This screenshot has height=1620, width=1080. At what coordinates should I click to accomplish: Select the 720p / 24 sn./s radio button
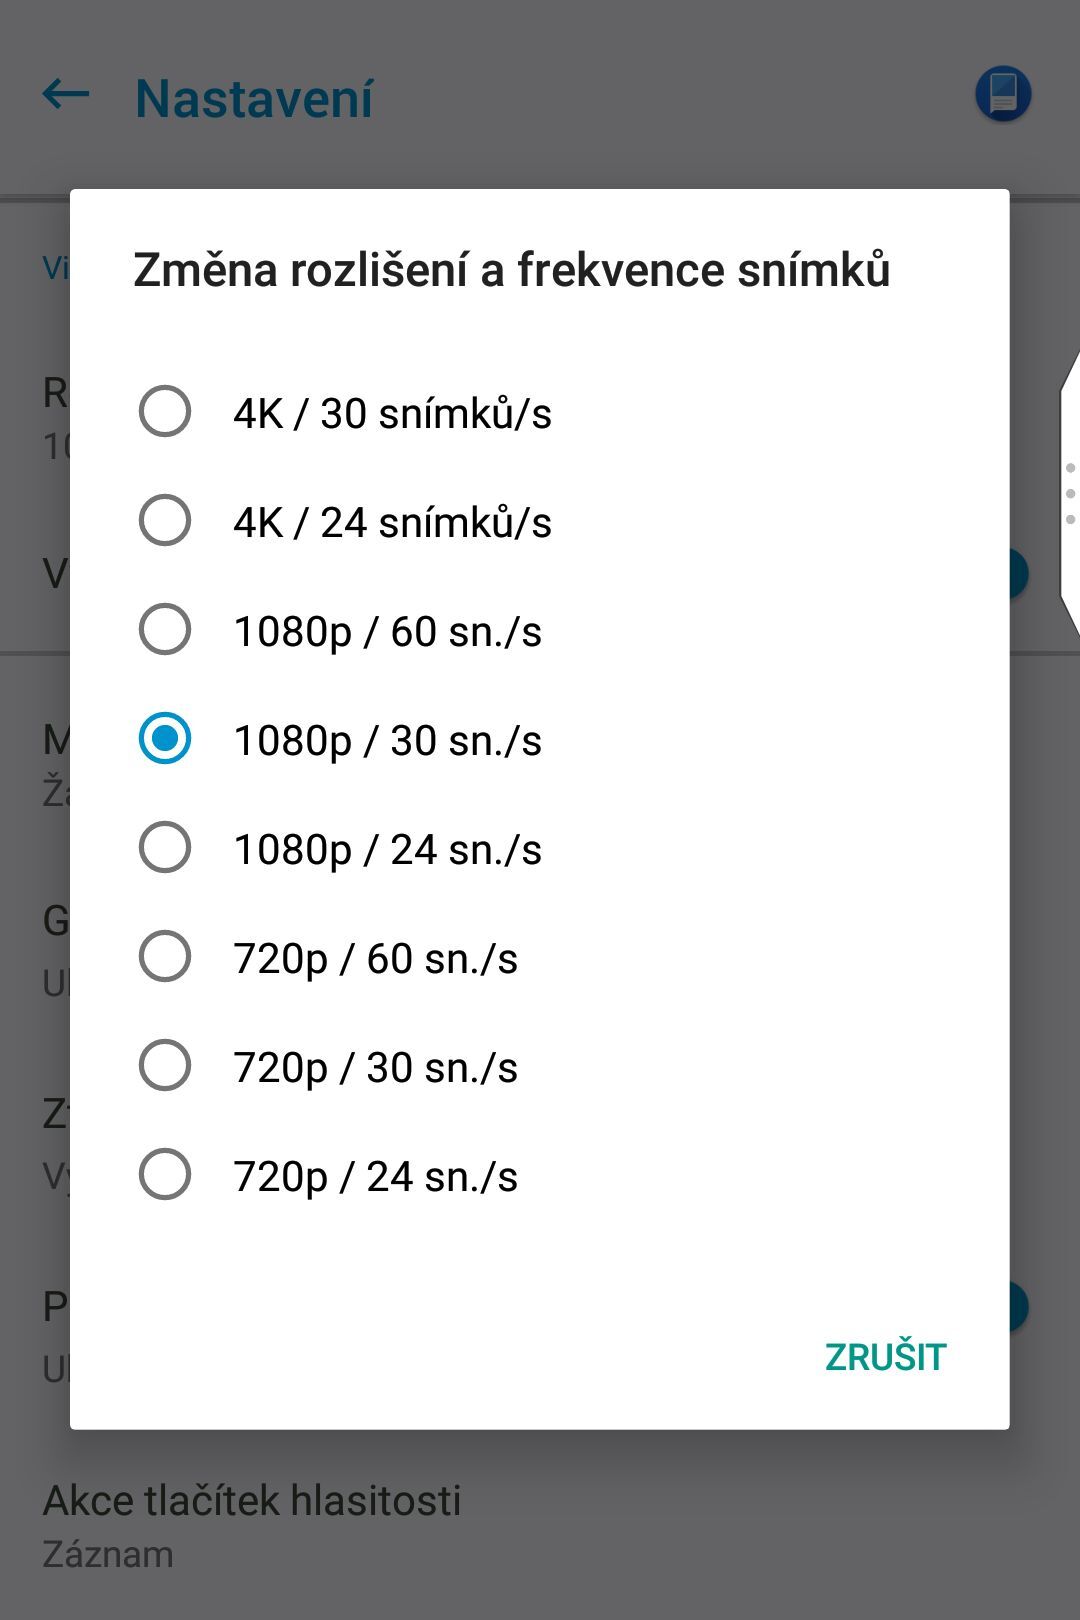click(x=165, y=1175)
